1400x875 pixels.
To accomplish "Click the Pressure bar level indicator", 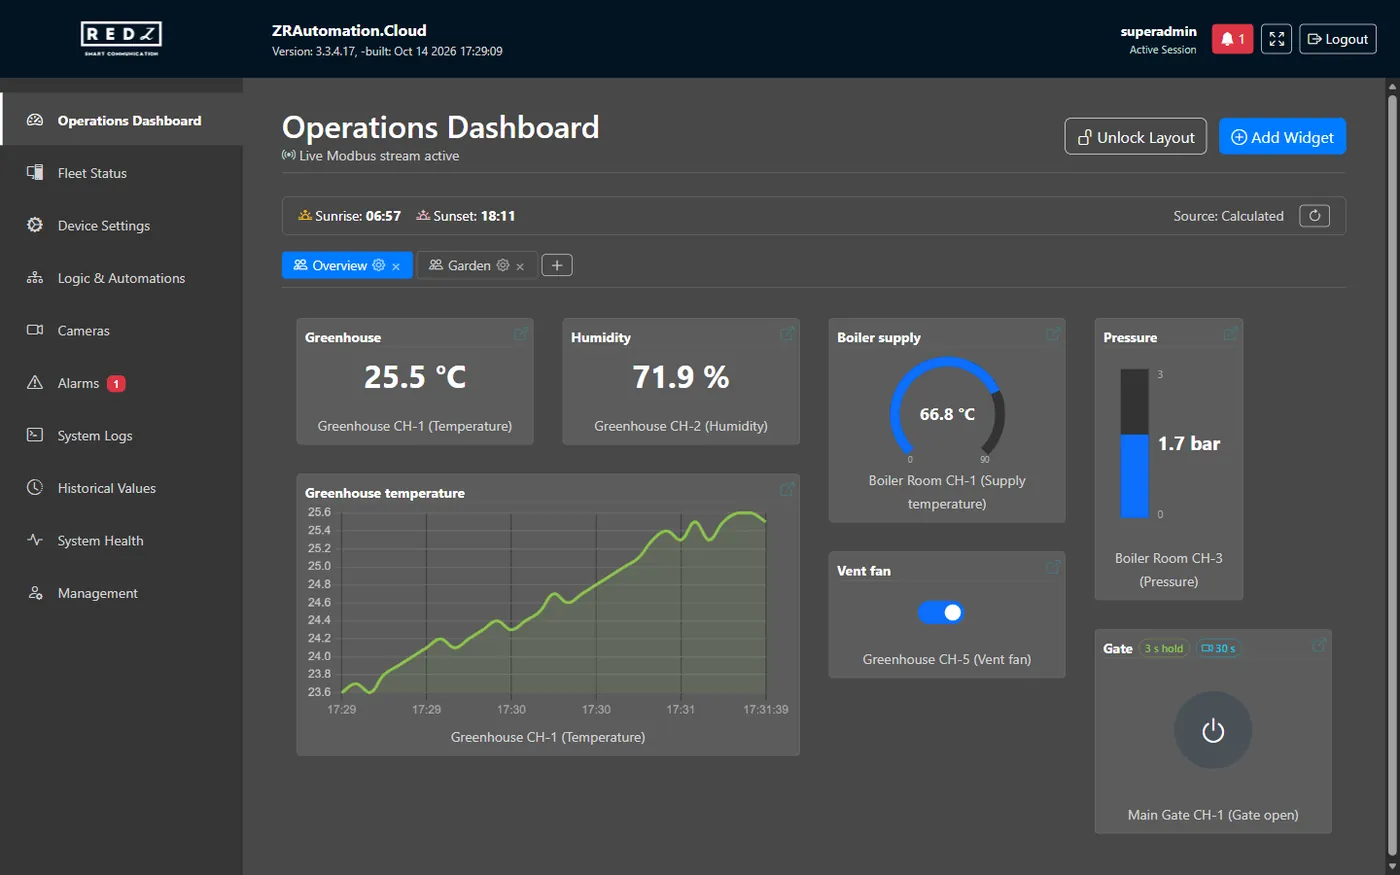I will coord(1135,443).
